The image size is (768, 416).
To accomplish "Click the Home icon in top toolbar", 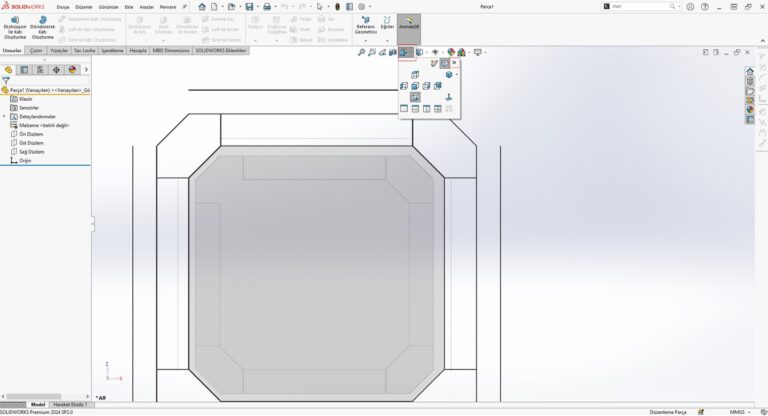I will [201, 6].
